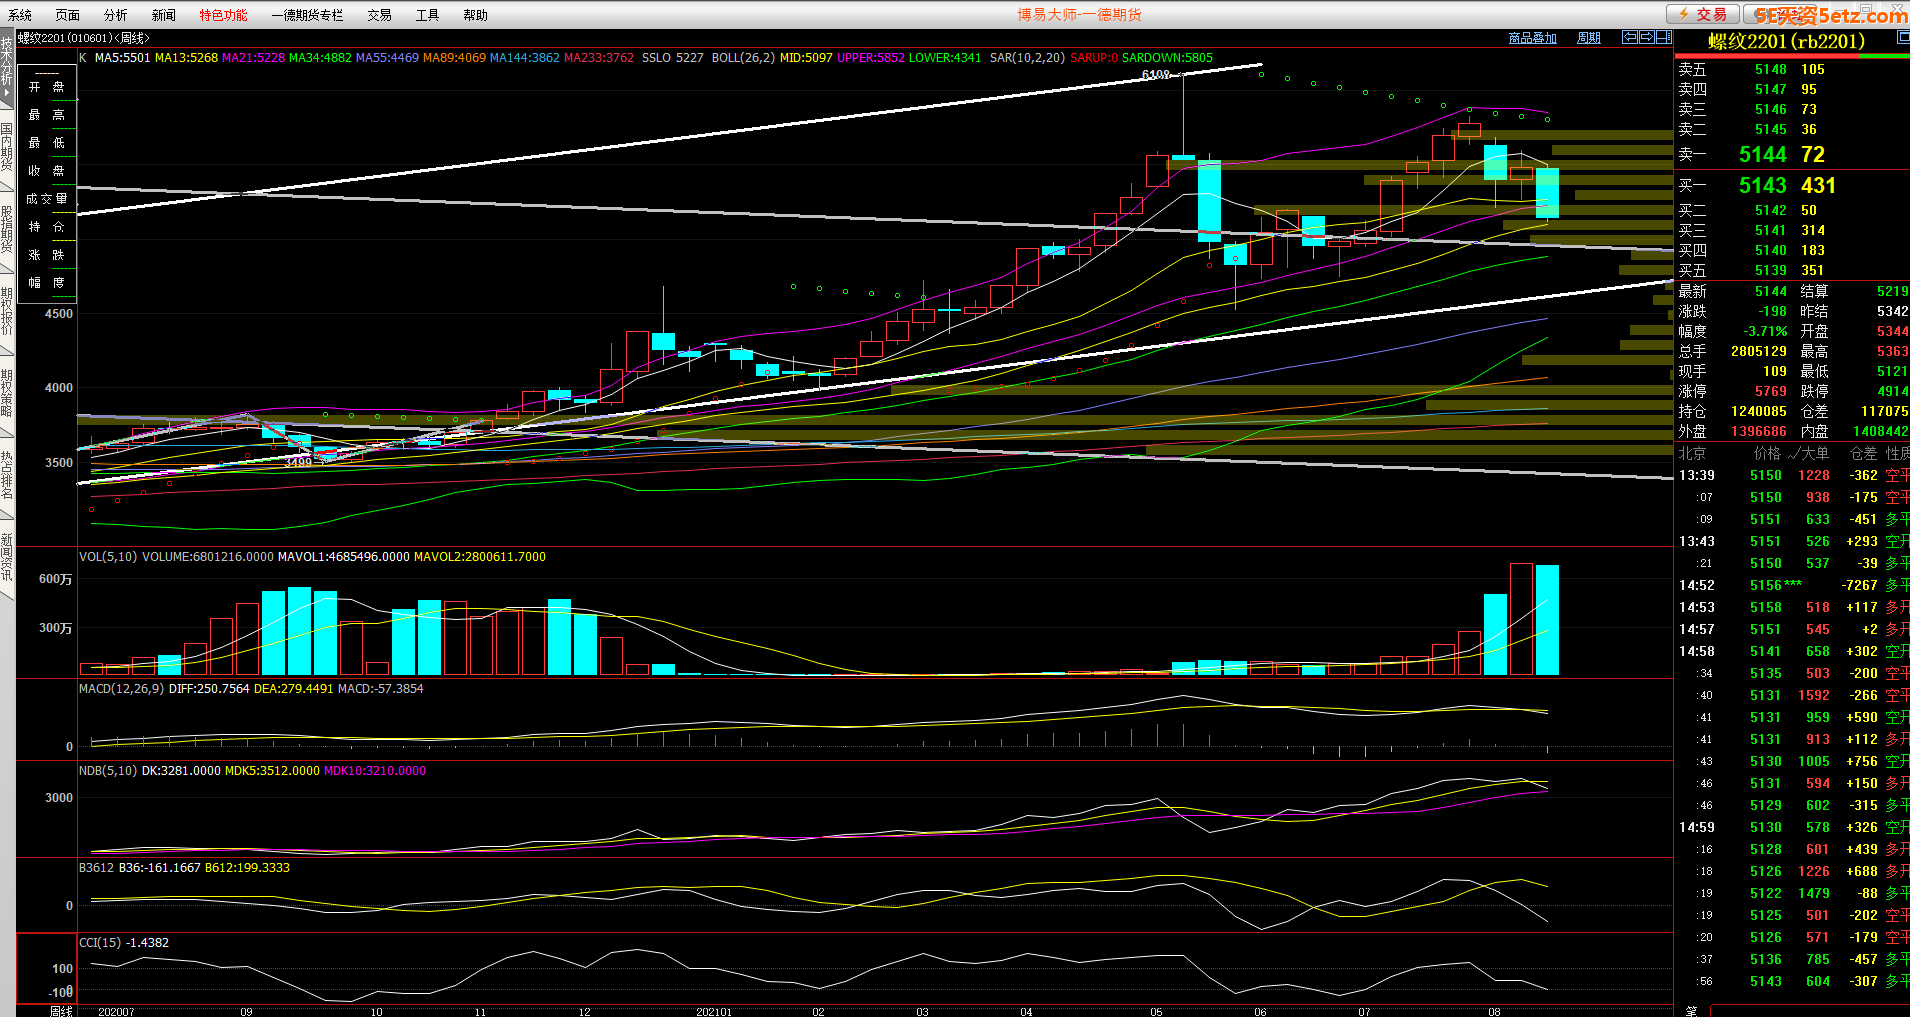Click the B3612 indicator label
Screen dimensions: 1910x1017
tap(97, 868)
